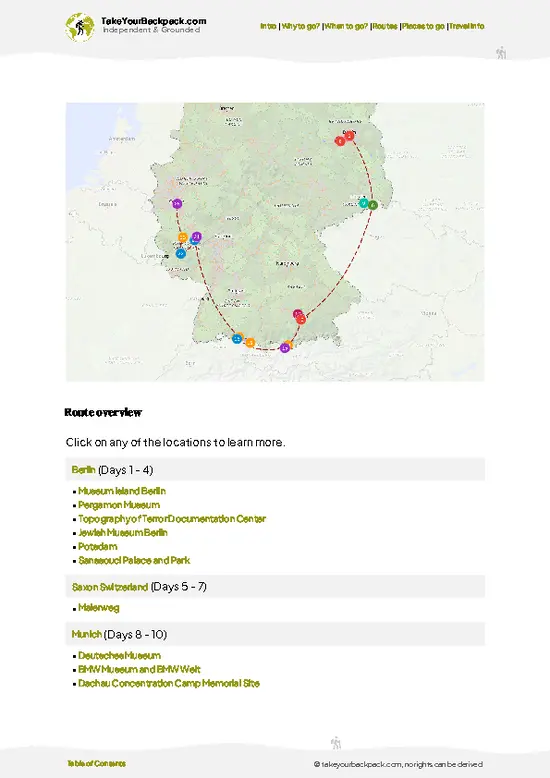Viewport: 550px width, 778px height.
Task: Click the right red marker on Berlin
Action: [349, 135]
